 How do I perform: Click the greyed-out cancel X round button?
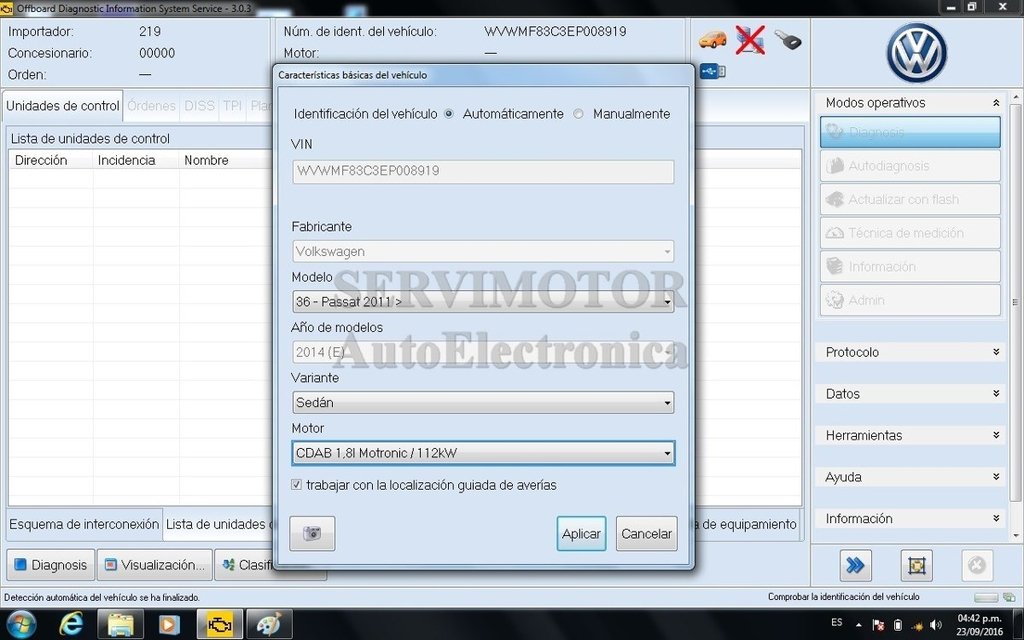[977, 565]
